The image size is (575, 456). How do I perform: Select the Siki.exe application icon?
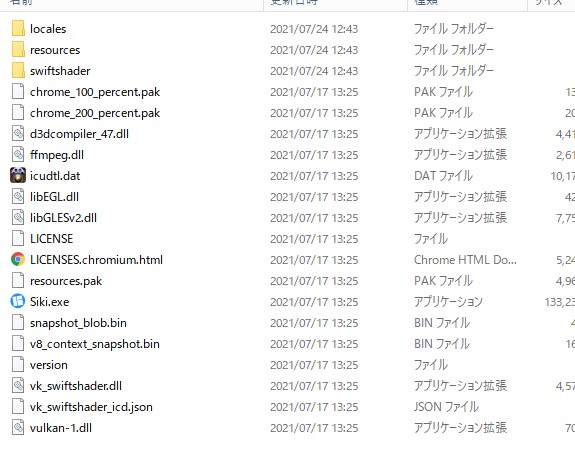(18, 302)
